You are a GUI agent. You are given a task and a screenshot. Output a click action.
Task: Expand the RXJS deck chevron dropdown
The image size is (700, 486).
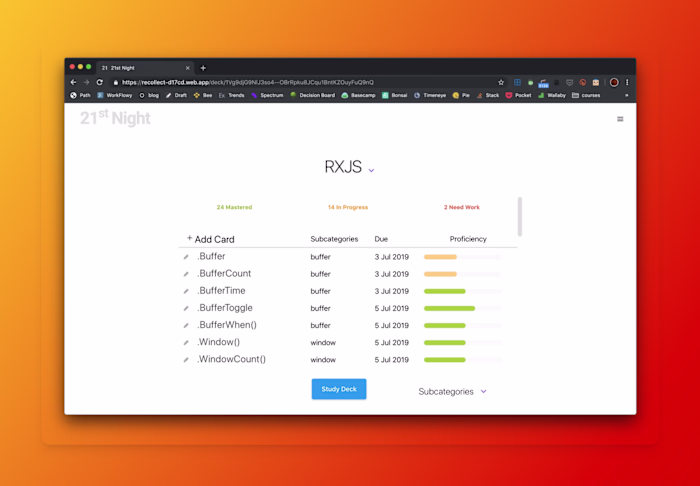click(x=371, y=170)
